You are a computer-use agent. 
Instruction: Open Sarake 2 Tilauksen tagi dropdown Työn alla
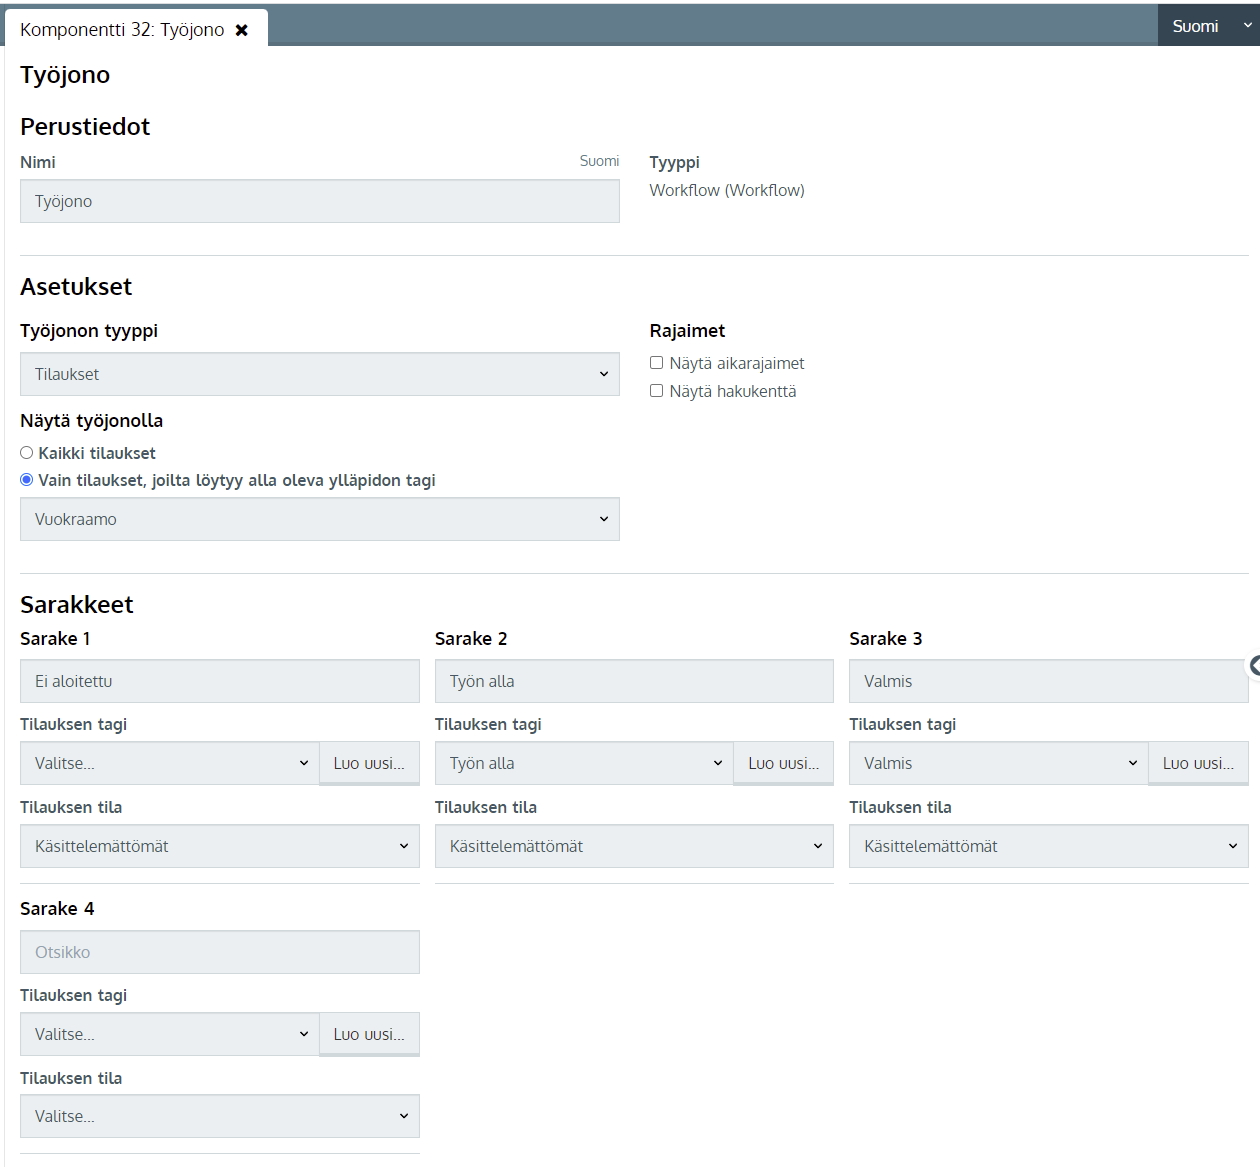[x=584, y=763]
